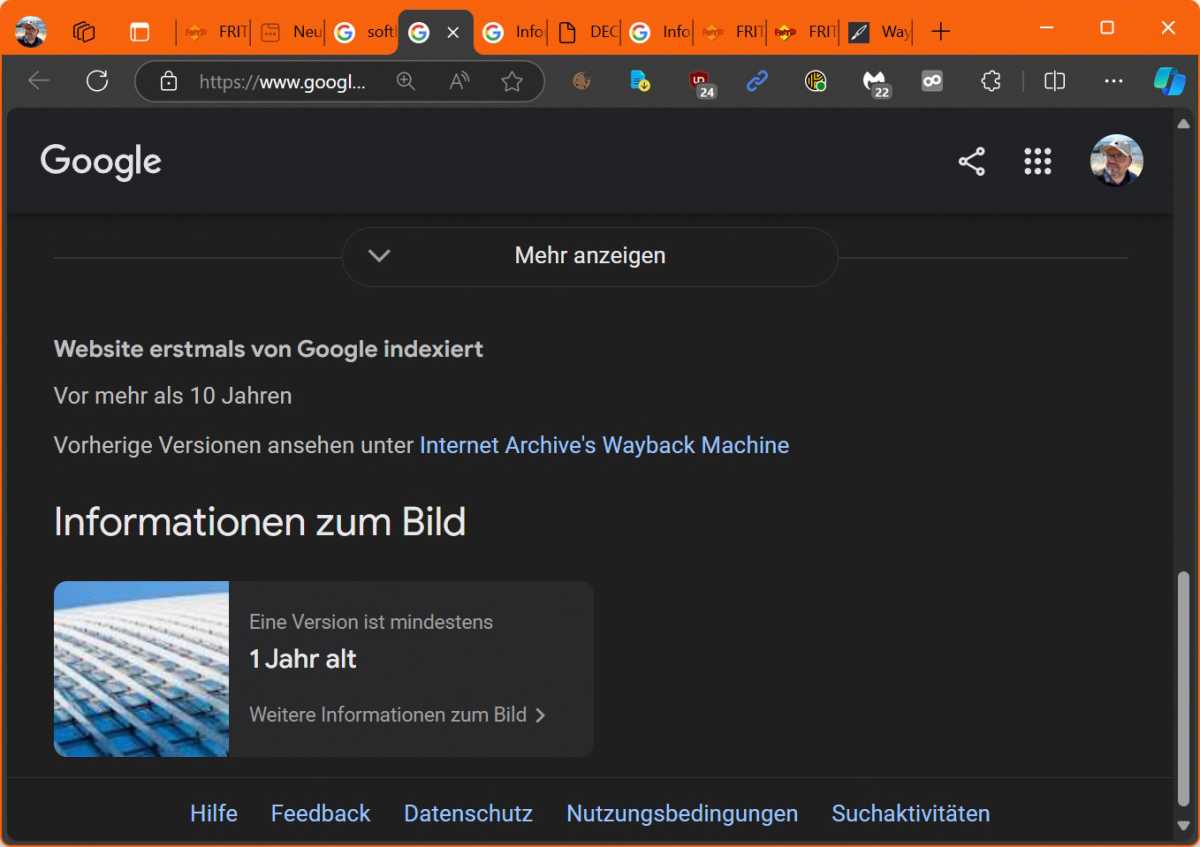1200x847 pixels.
Task: Expand the Mehr anzeigen section
Action: pyautogui.click(x=590, y=256)
